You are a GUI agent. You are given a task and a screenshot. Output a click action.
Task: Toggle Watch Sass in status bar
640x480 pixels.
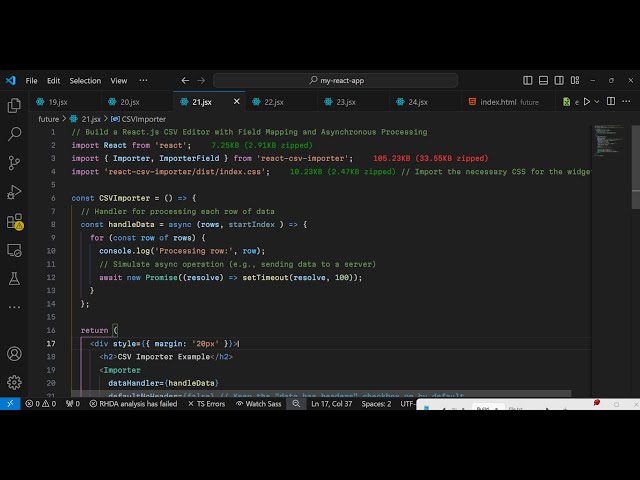[260, 404]
